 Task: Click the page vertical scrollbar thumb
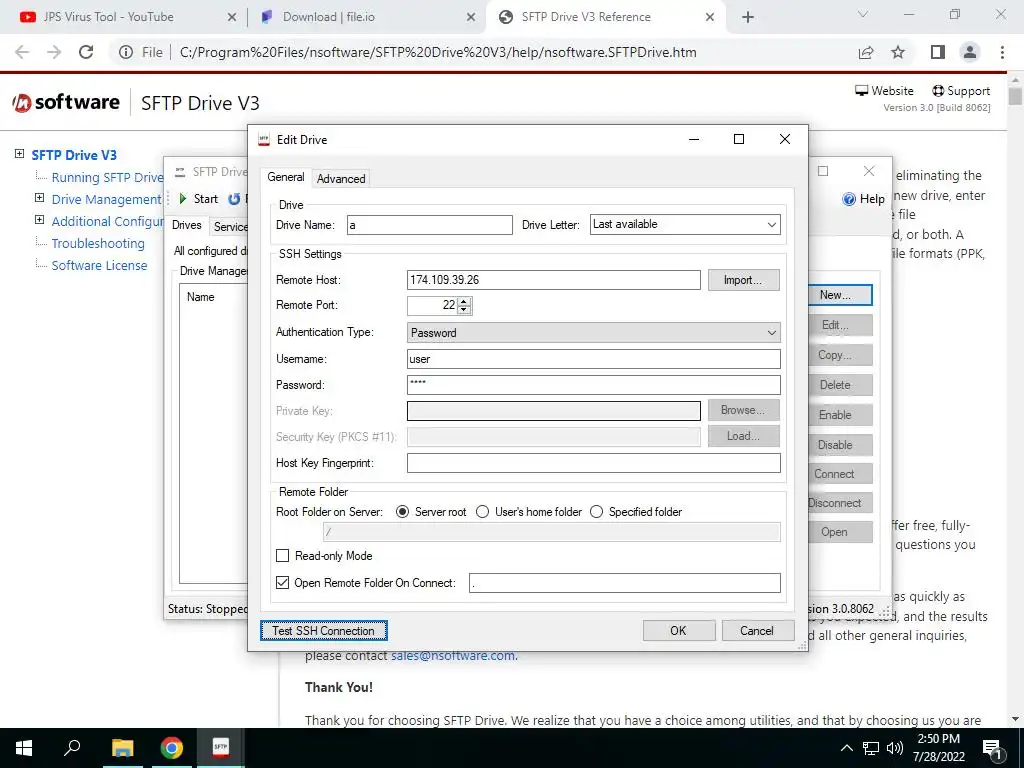pos(1014,95)
